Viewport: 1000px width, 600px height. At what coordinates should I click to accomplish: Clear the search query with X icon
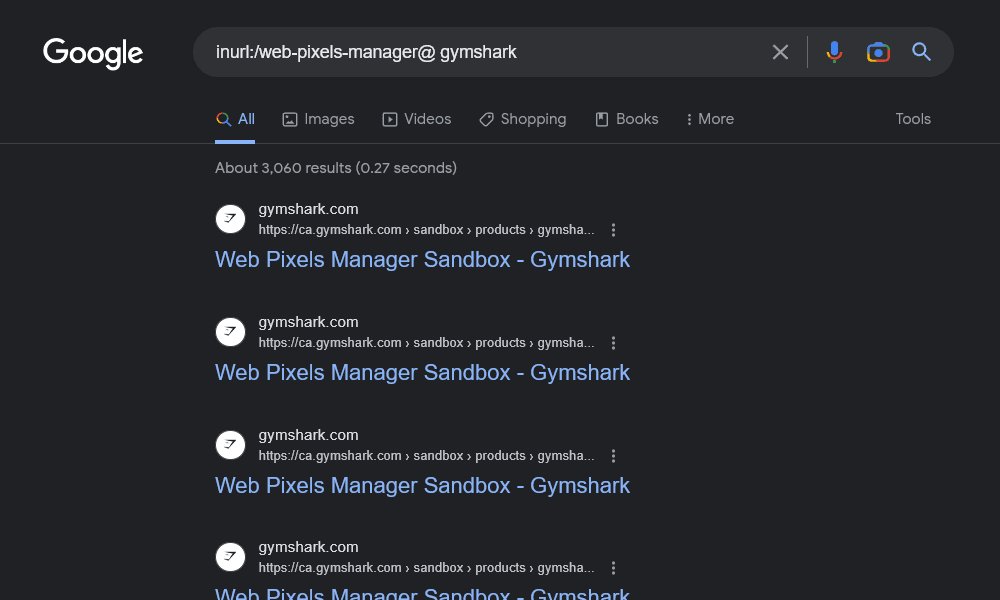point(780,52)
